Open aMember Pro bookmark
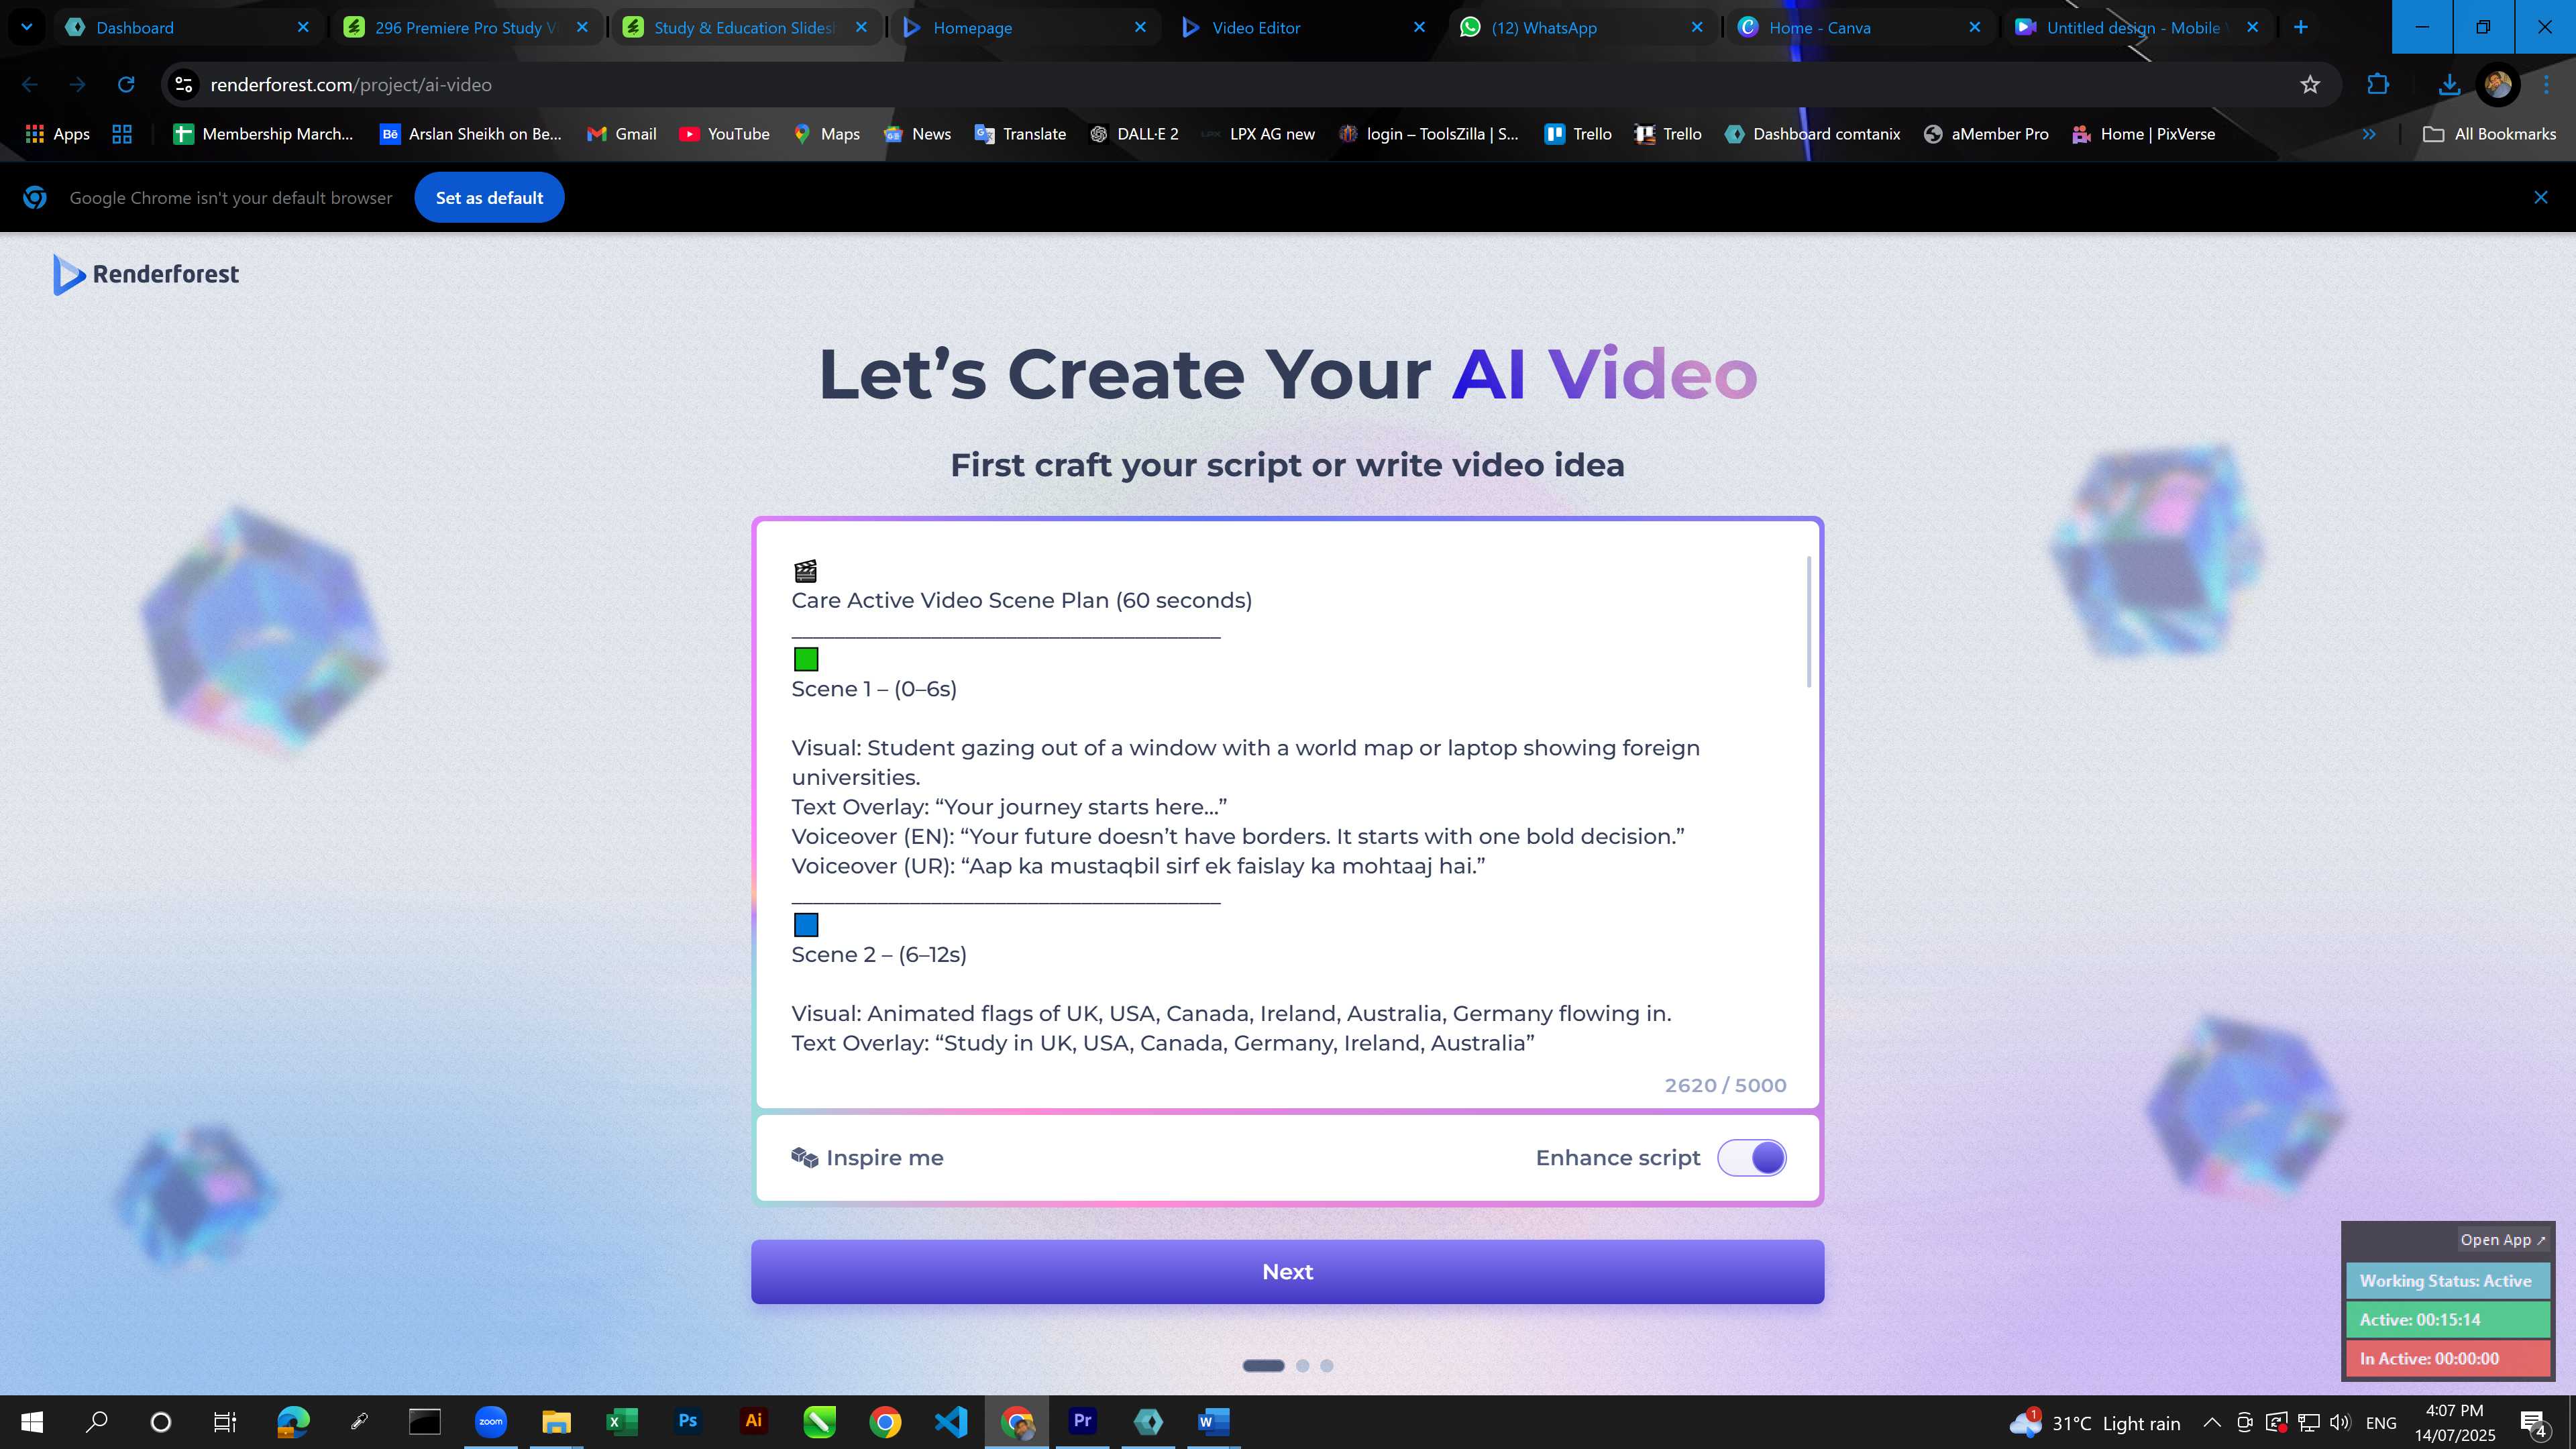Screen dimensions: 2576x1449 1986,134
